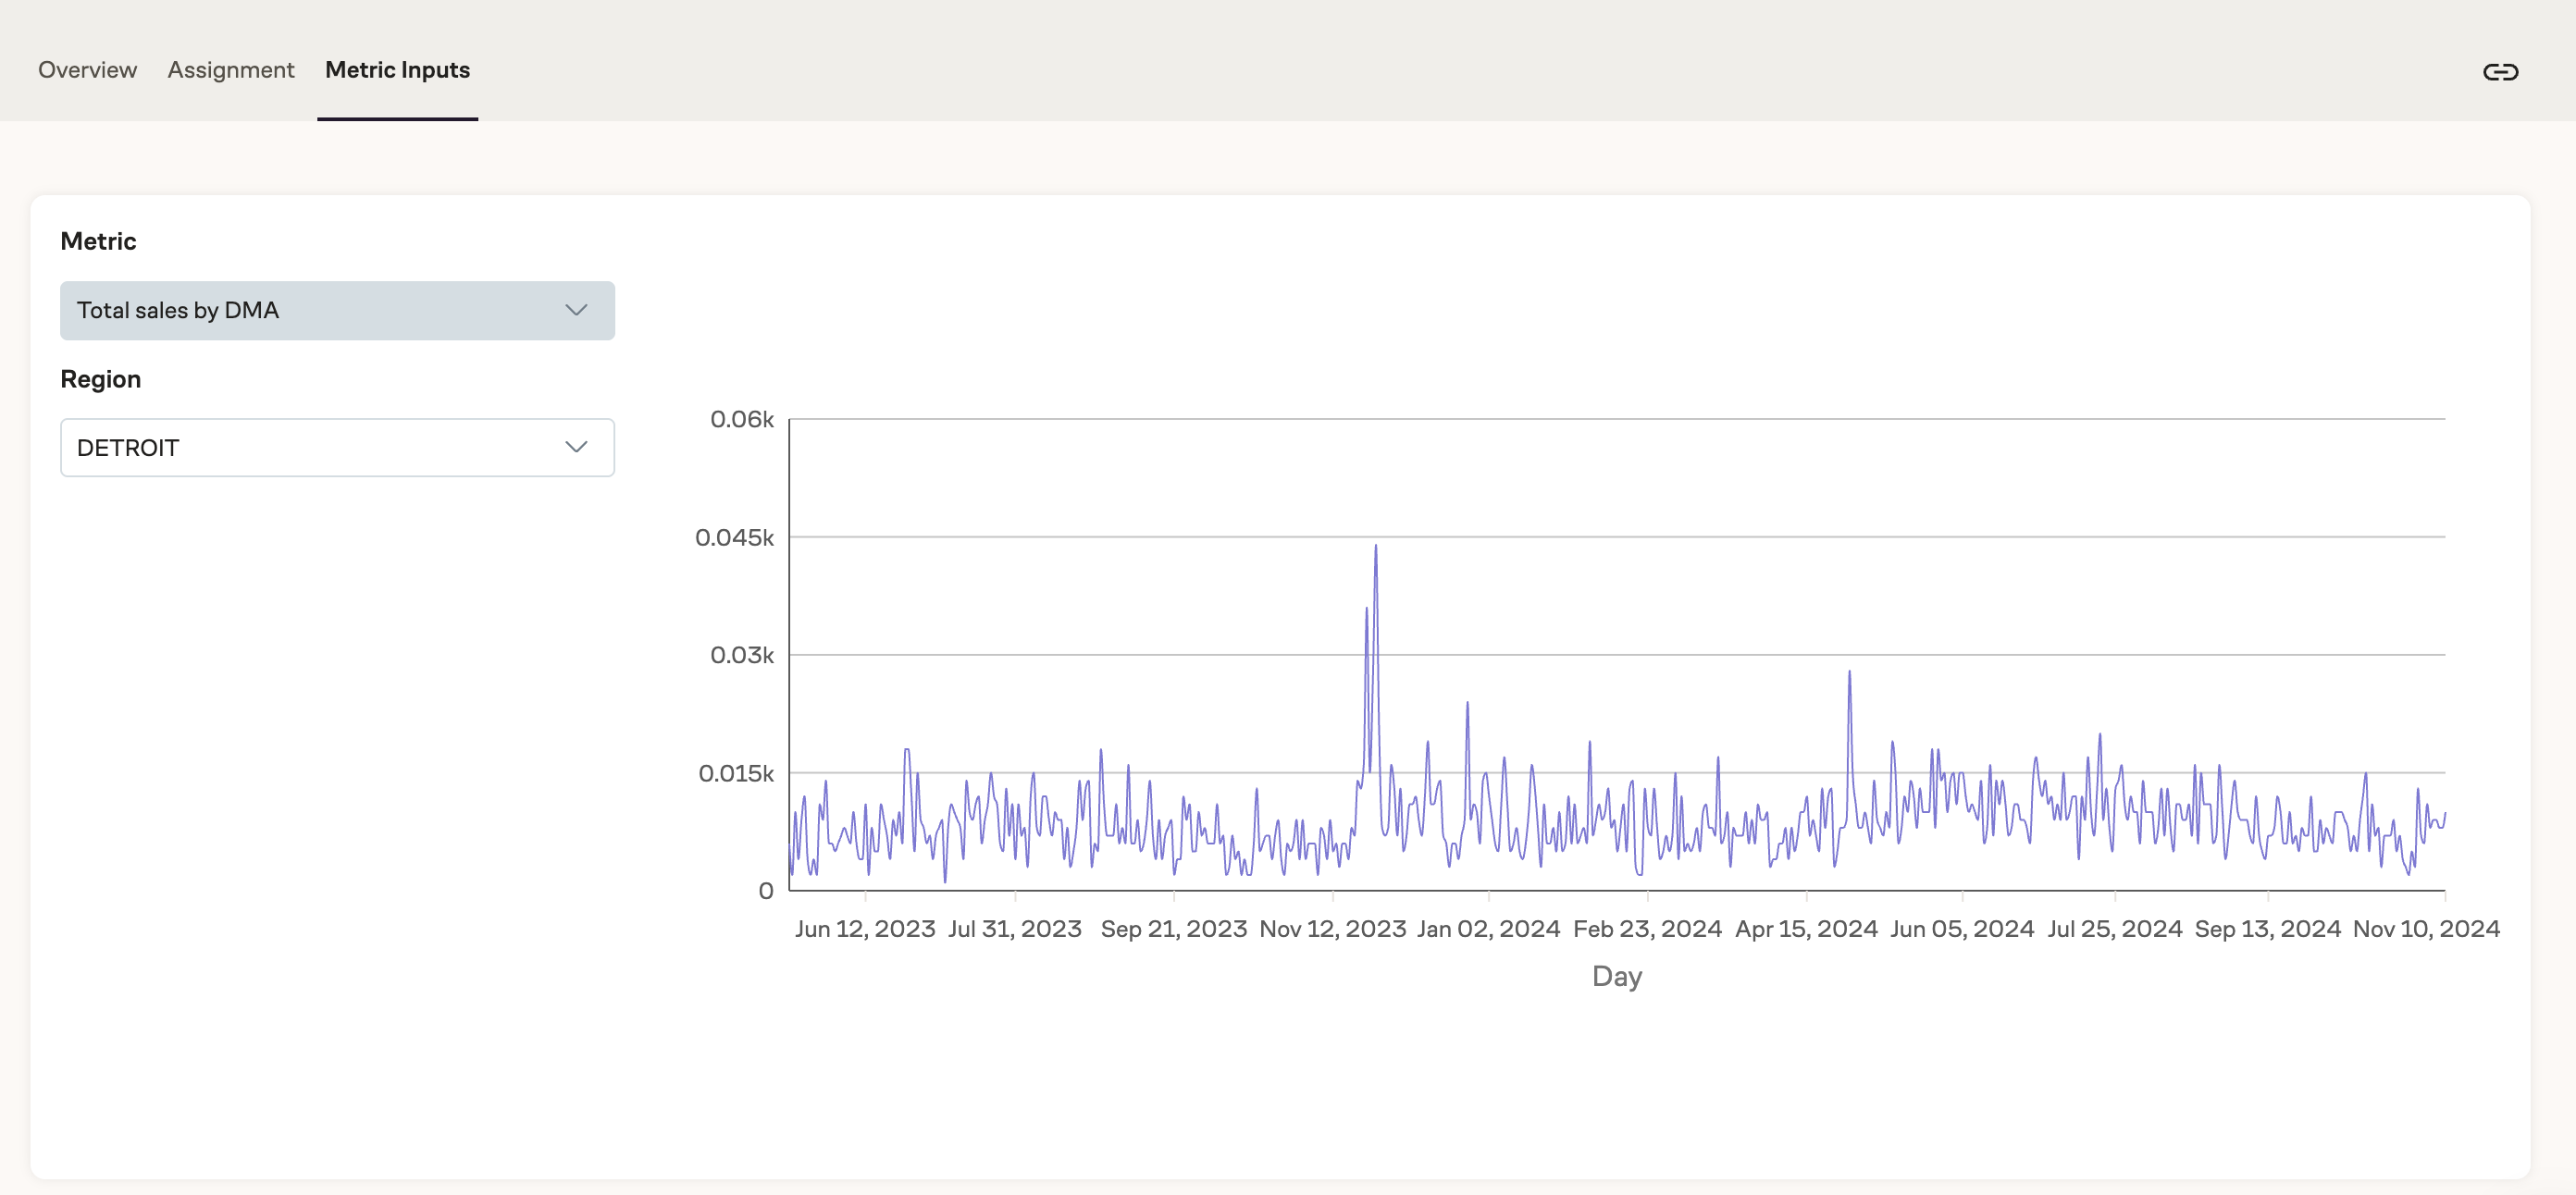Screen dimensions: 2576x1195
Task: Click the Jul 25, 2024 axis label
Action: click(x=2114, y=928)
